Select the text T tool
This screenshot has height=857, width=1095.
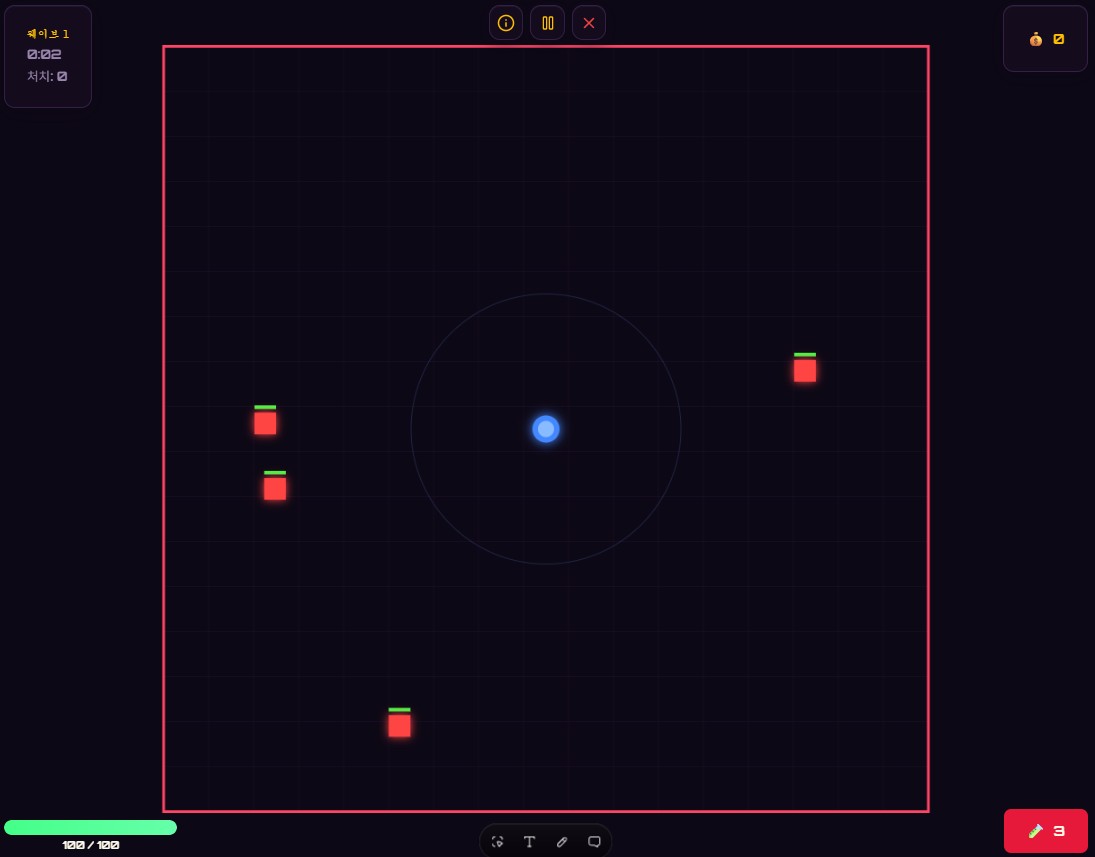pyautogui.click(x=529, y=842)
